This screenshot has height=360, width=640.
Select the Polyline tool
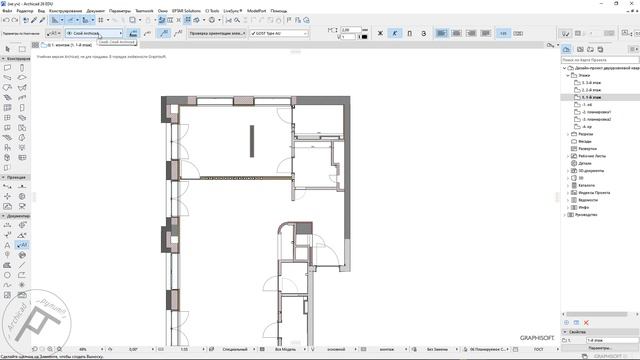pos(22,275)
